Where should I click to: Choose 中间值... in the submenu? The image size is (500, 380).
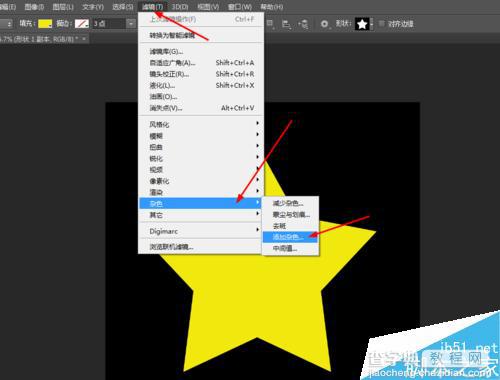tap(290, 248)
